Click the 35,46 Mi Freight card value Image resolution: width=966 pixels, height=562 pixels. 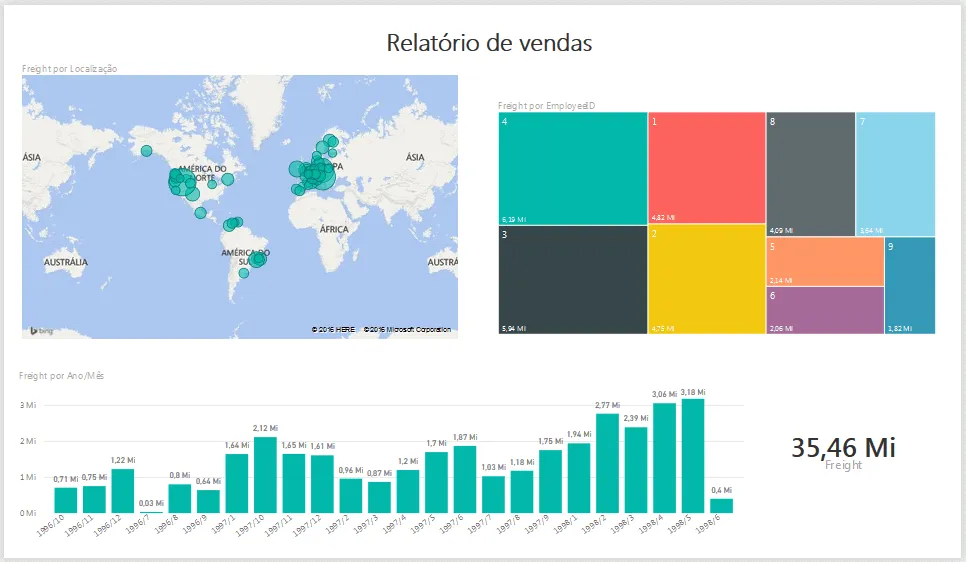(x=843, y=447)
